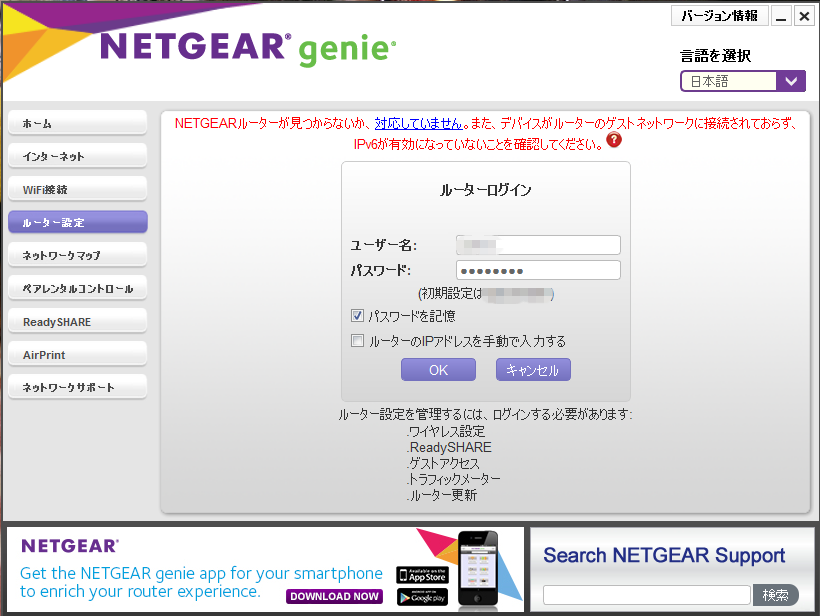
Task: Open the バージョン情報 button
Action: click(720, 16)
